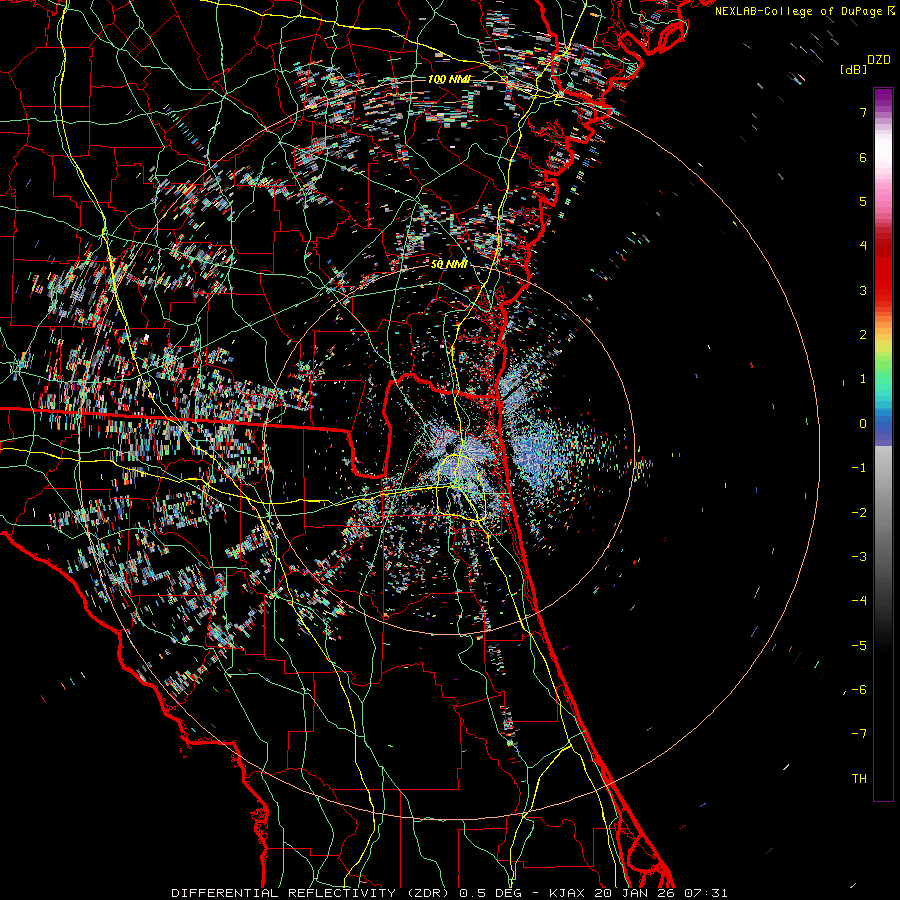
Task: Click the DZD colorbar title
Action: click(879, 60)
